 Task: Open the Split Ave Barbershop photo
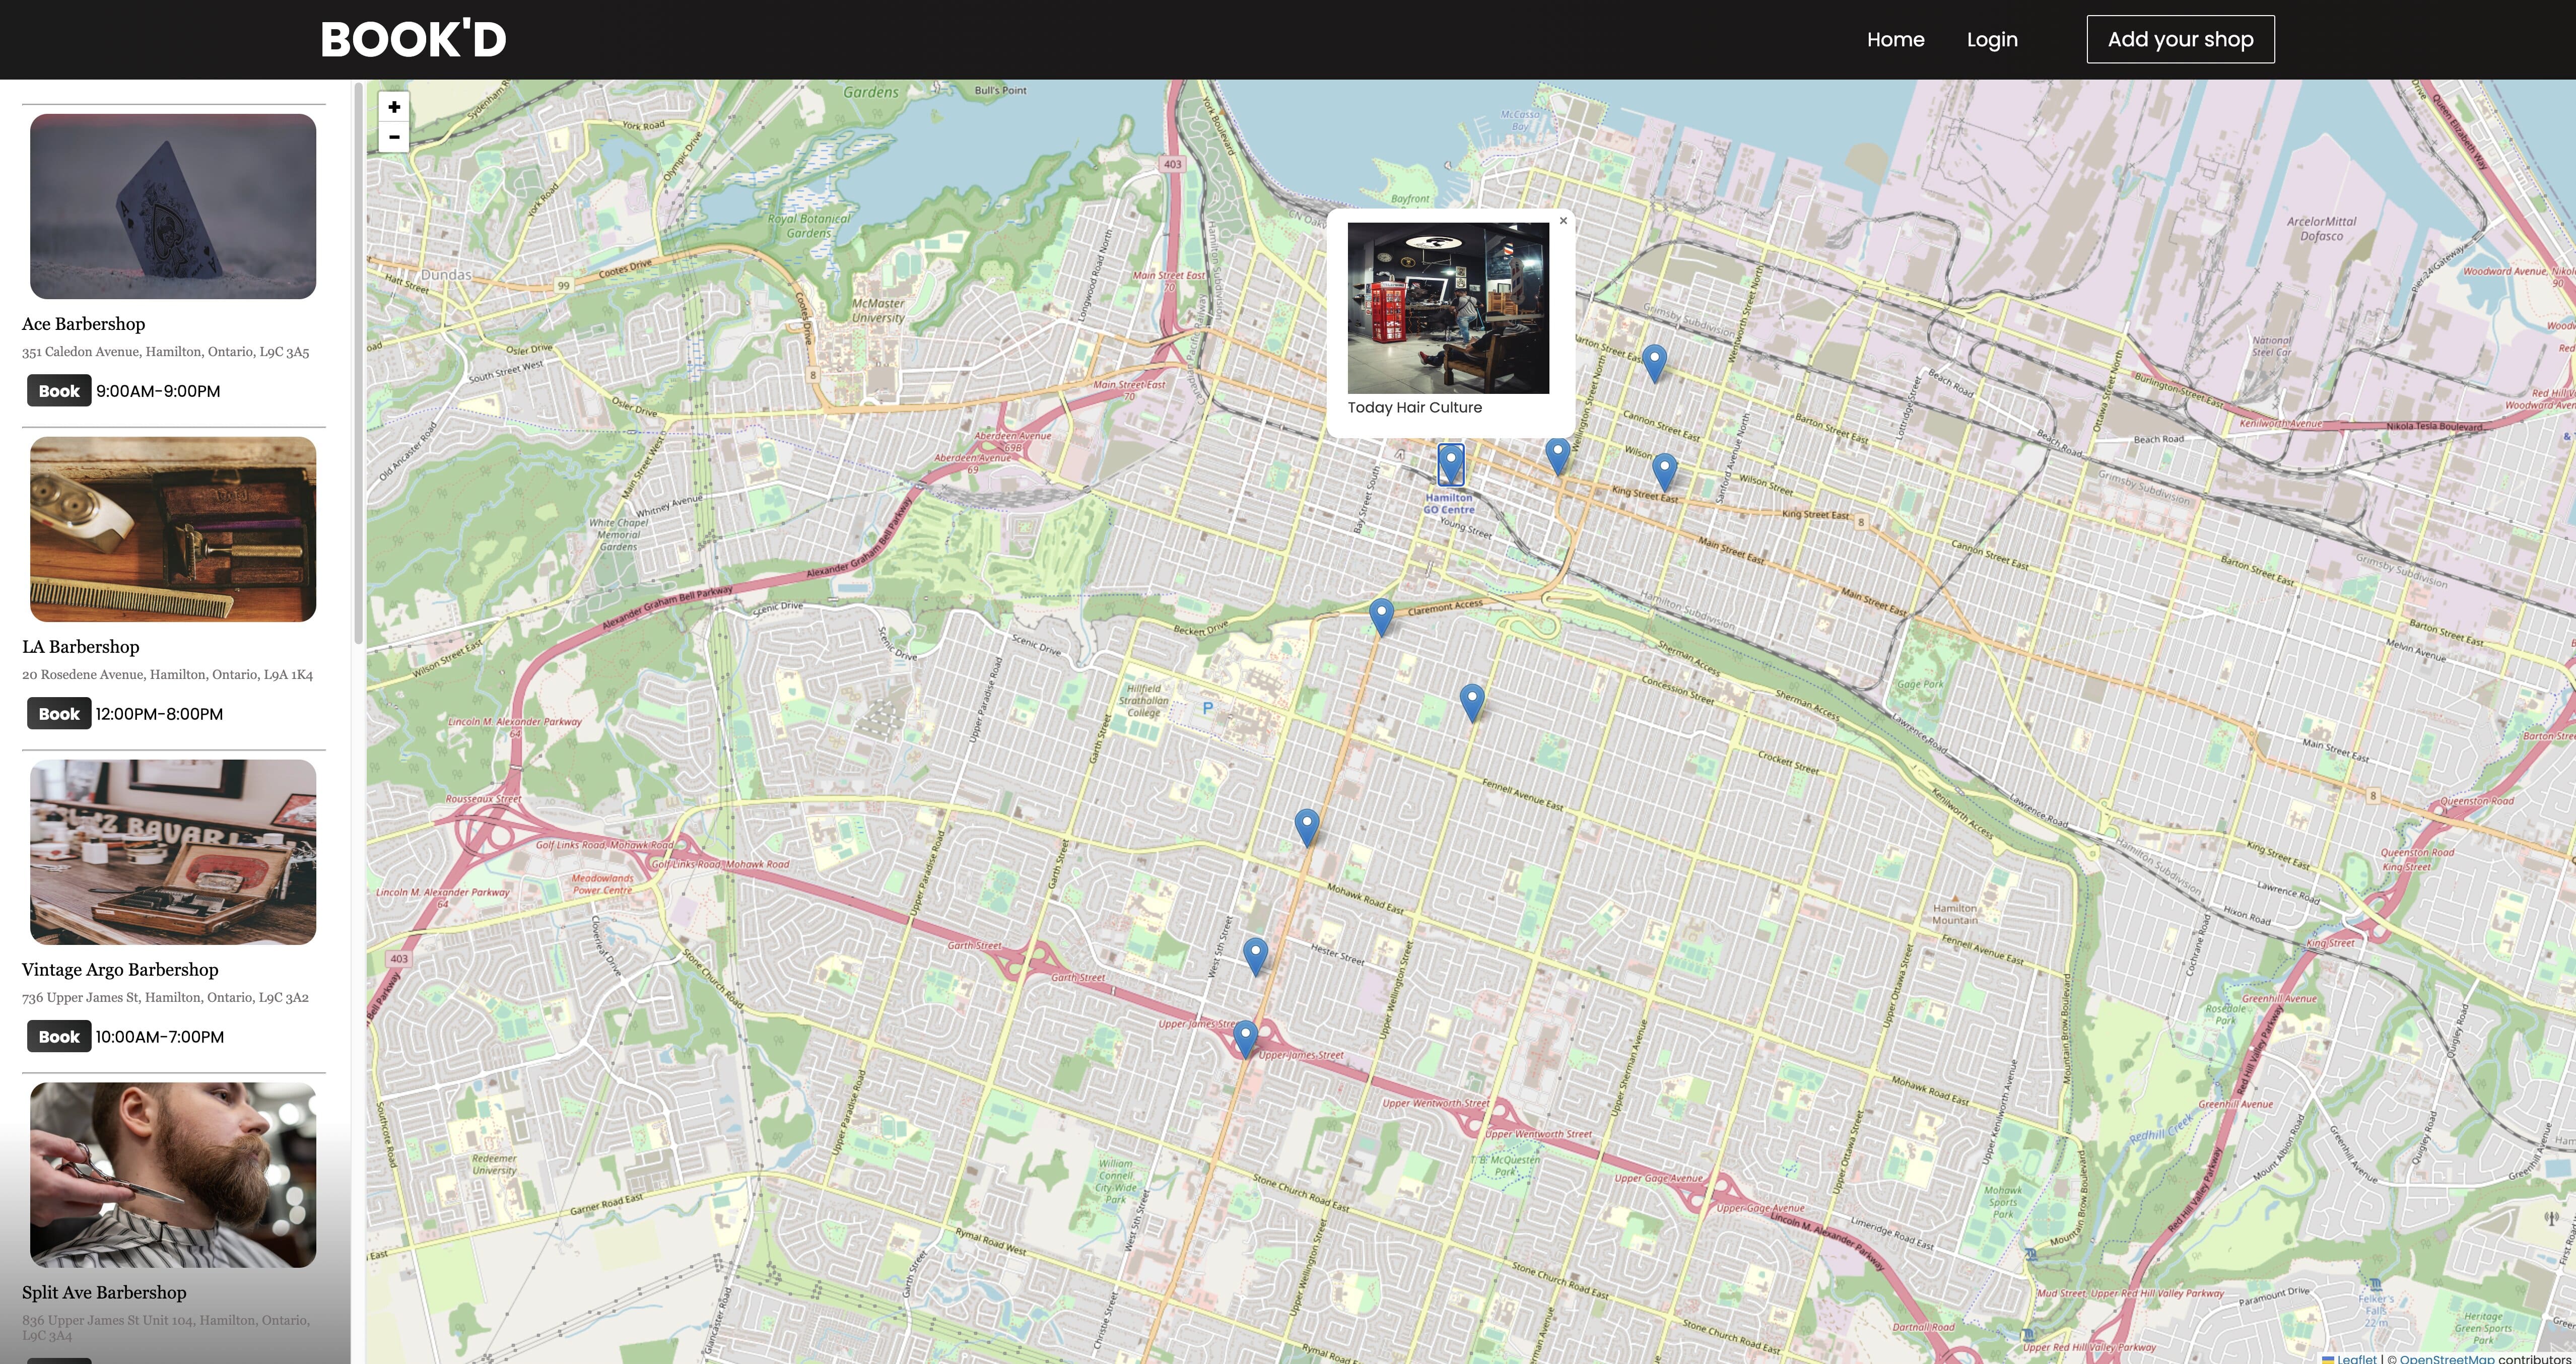point(173,1175)
